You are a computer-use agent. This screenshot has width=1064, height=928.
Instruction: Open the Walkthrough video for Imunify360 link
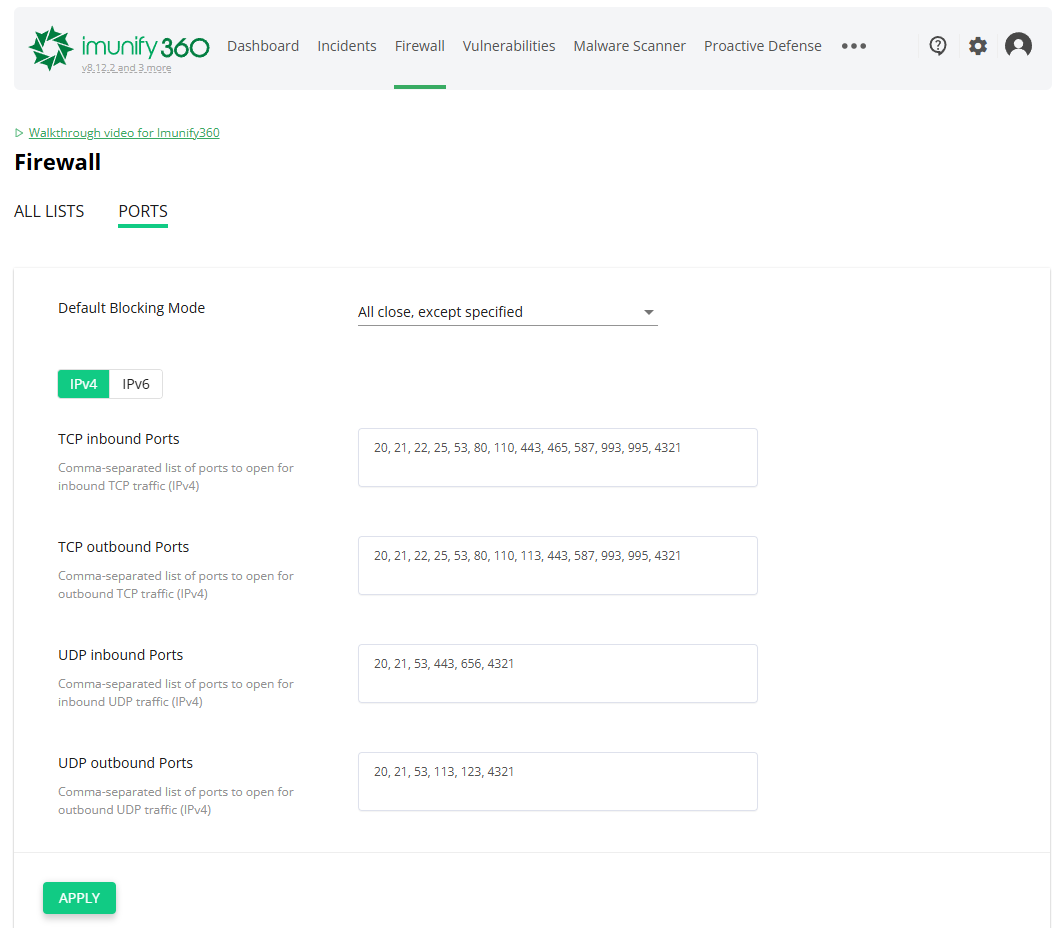(x=124, y=133)
